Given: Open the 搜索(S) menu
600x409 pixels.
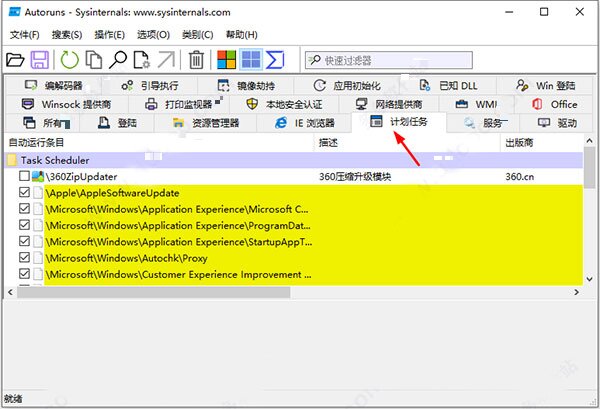Looking at the screenshot, I should pos(67,35).
